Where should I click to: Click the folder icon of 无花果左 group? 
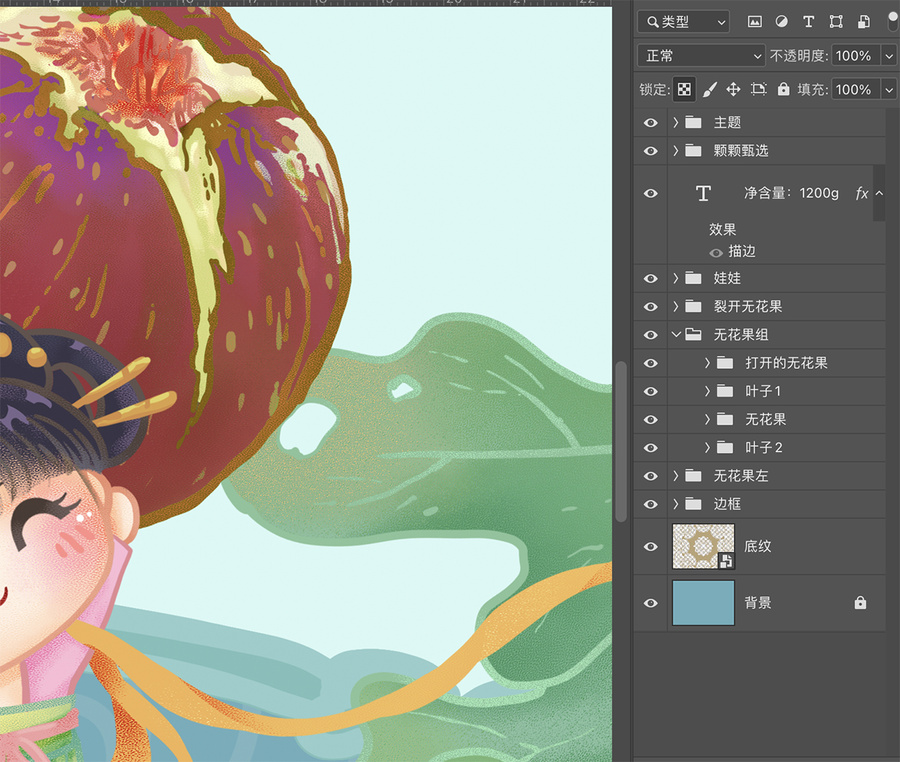click(x=693, y=476)
